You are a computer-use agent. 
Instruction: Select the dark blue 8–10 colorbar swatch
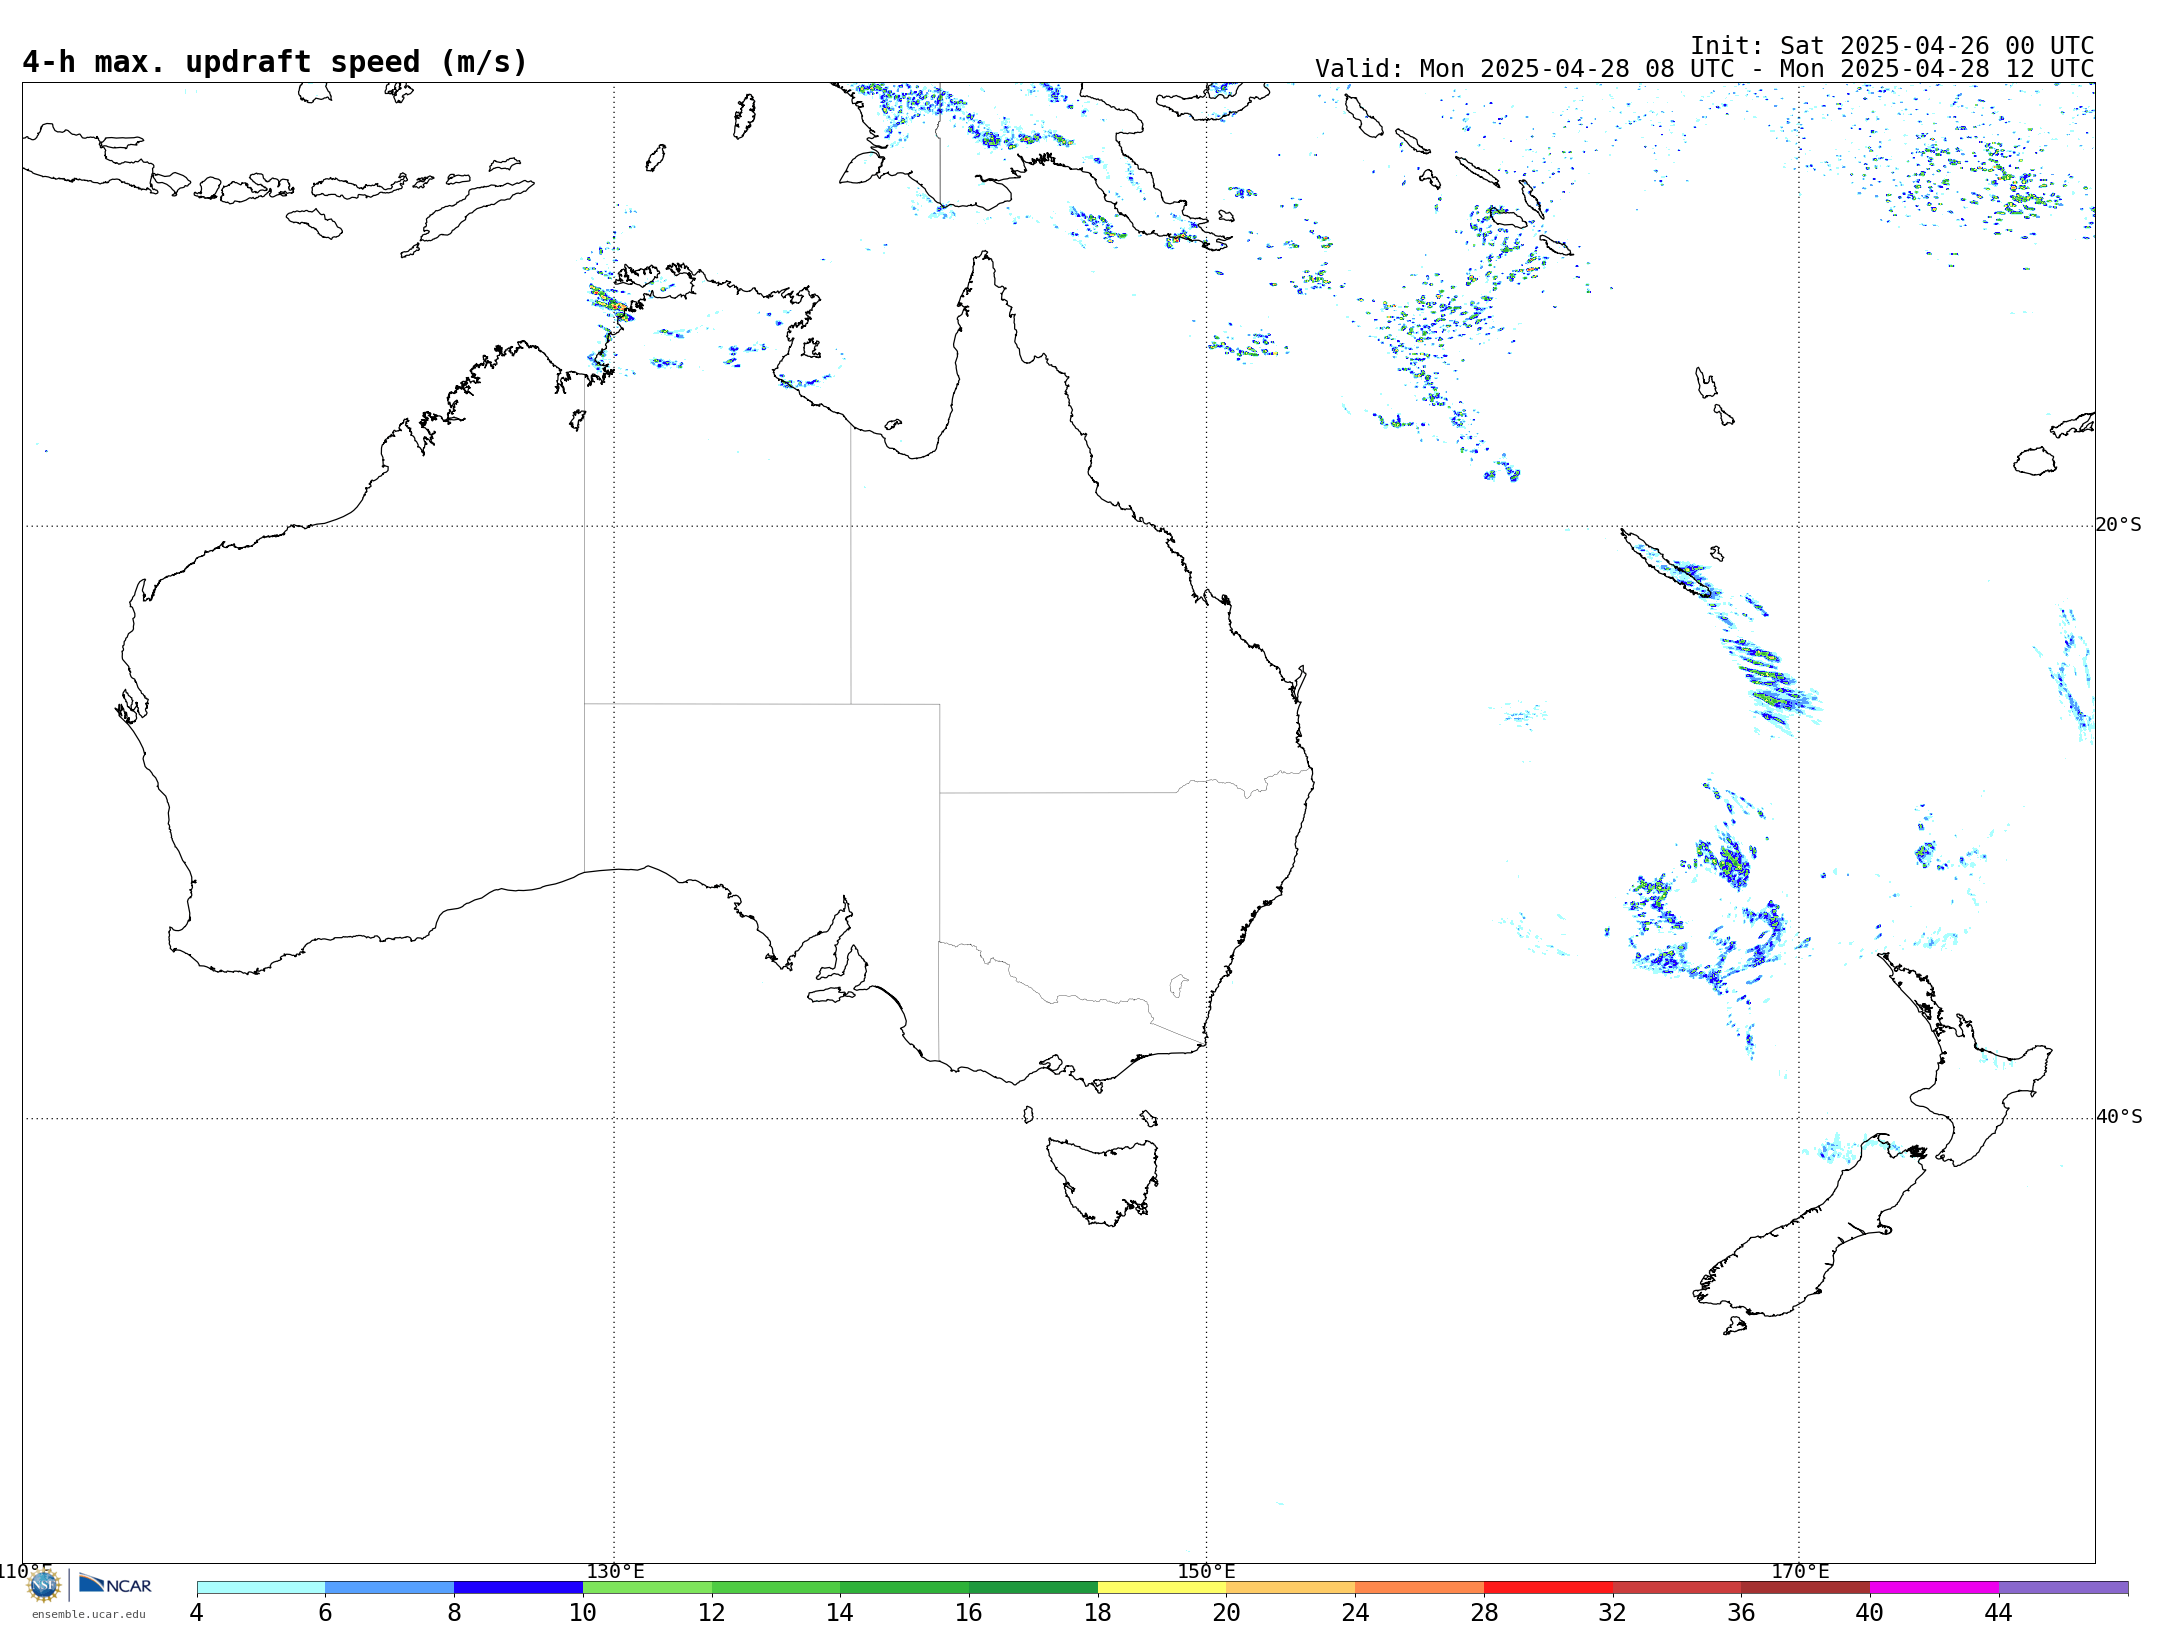(x=518, y=1588)
